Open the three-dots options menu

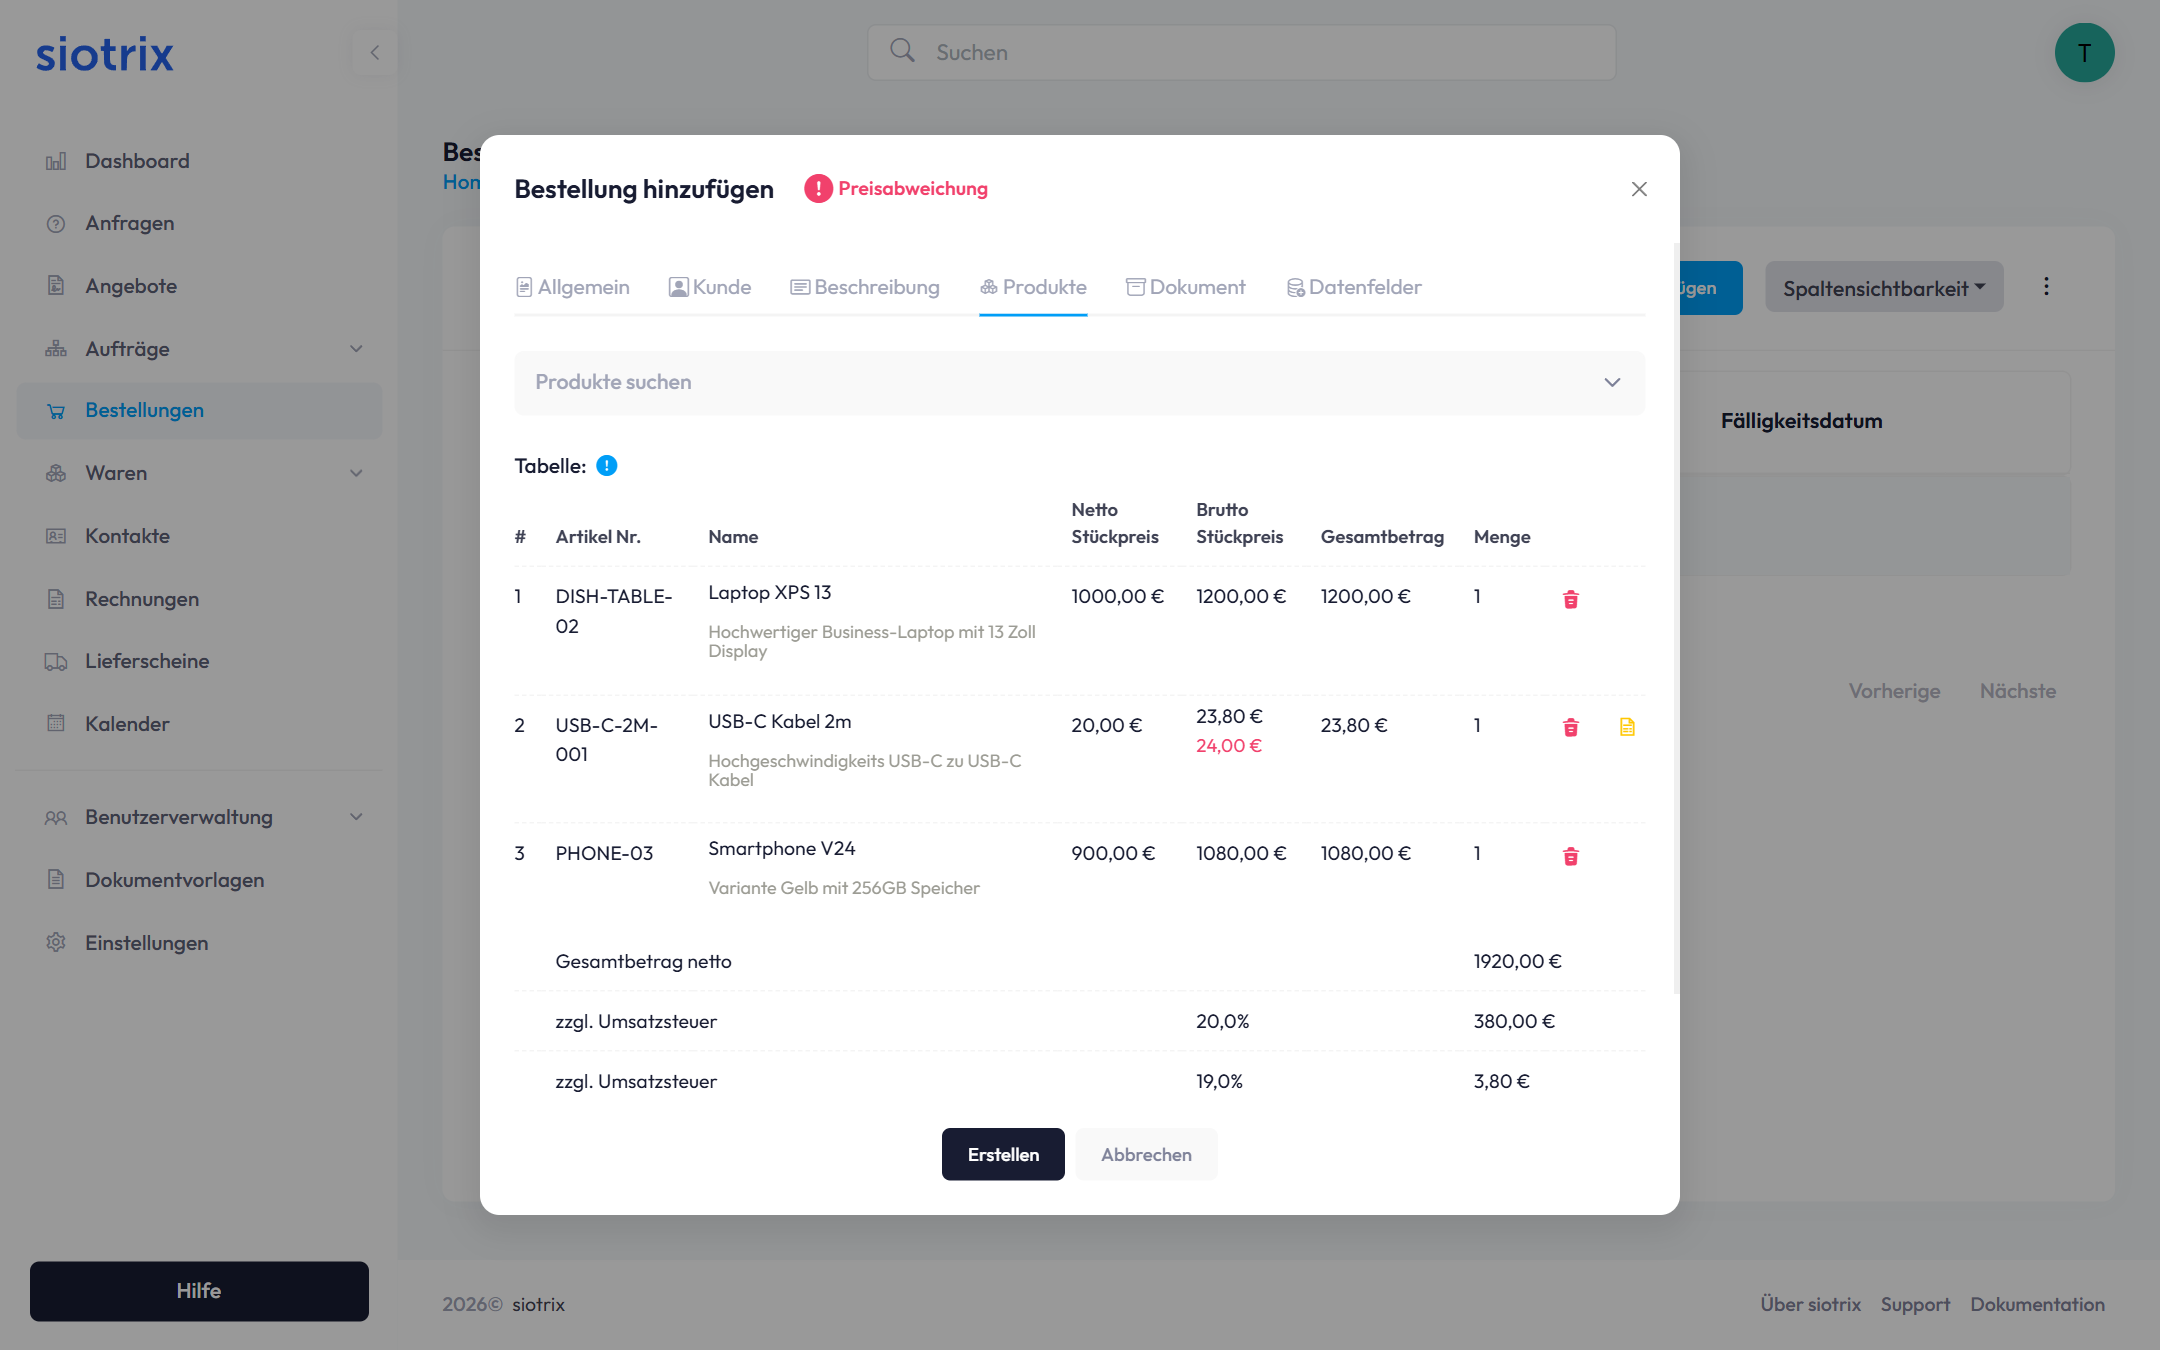coord(2046,287)
